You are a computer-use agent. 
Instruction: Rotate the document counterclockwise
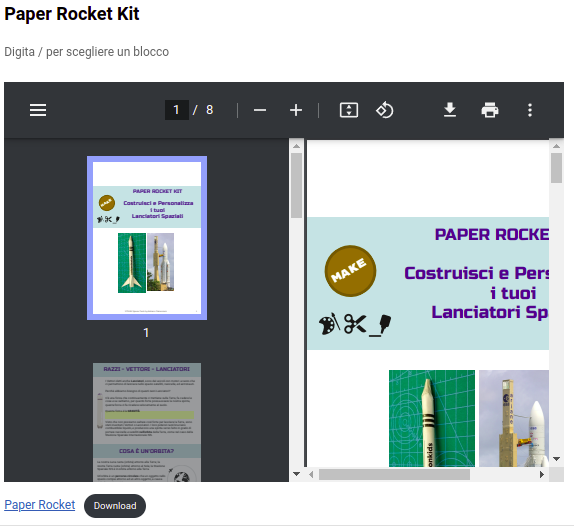click(x=385, y=110)
